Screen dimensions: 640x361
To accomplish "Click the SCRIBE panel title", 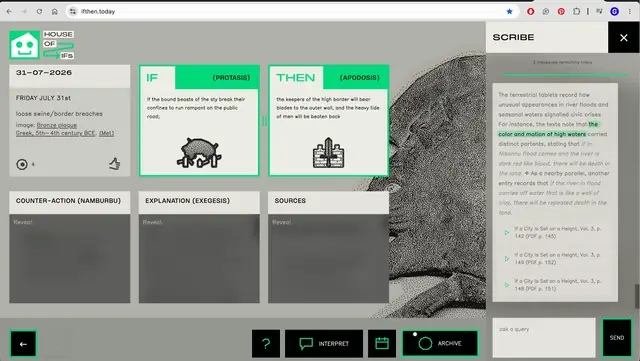I will pyautogui.click(x=513, y=37).
